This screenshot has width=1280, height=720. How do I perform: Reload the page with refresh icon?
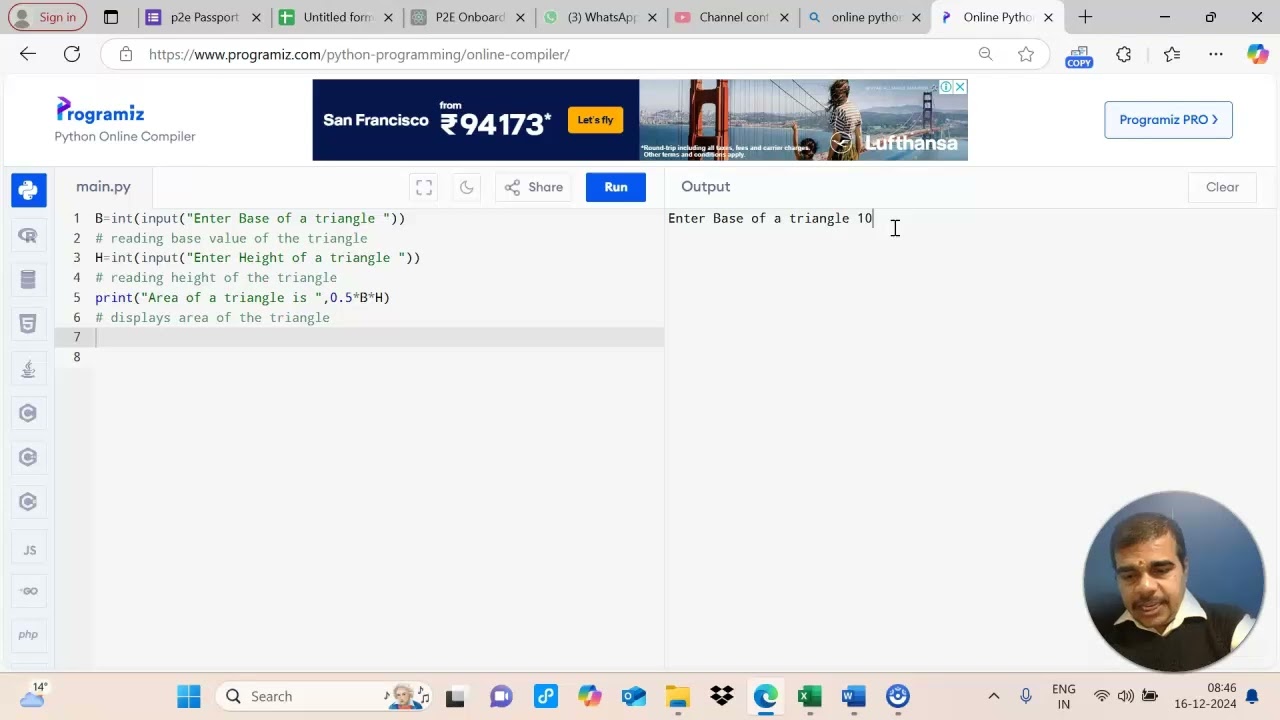[x=72, y=54]
